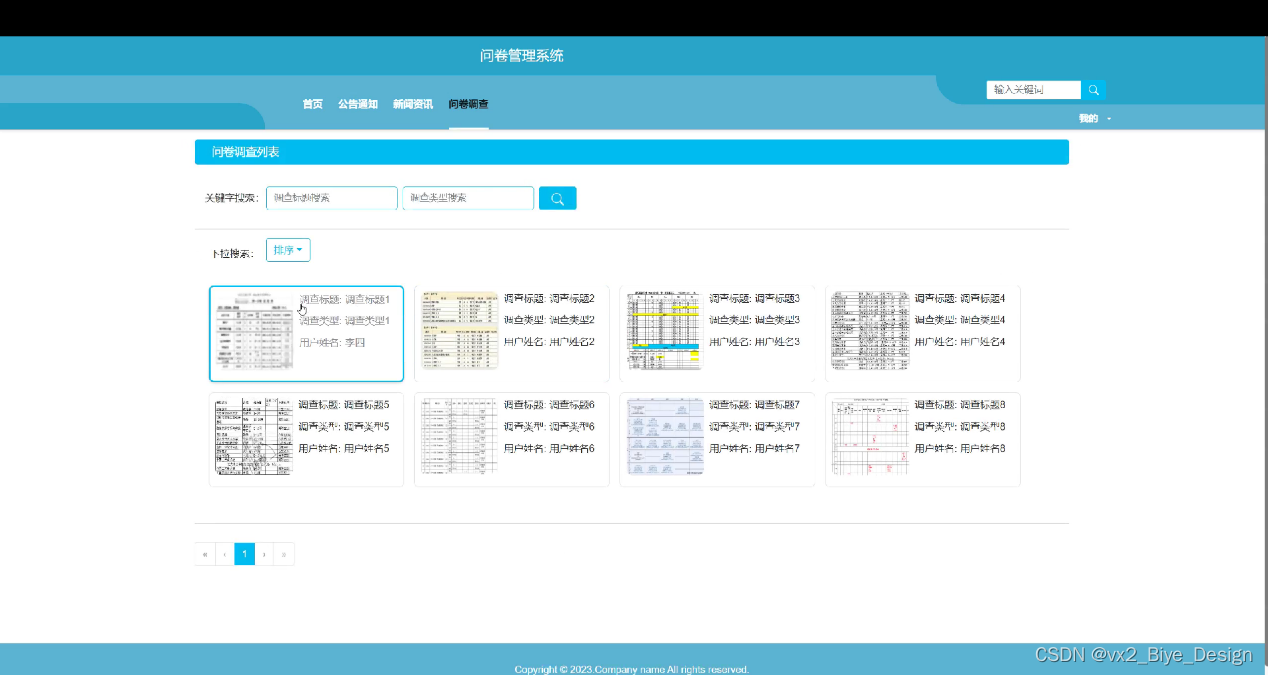
Task: Go to first page with « button
Action: pos(205,554)
